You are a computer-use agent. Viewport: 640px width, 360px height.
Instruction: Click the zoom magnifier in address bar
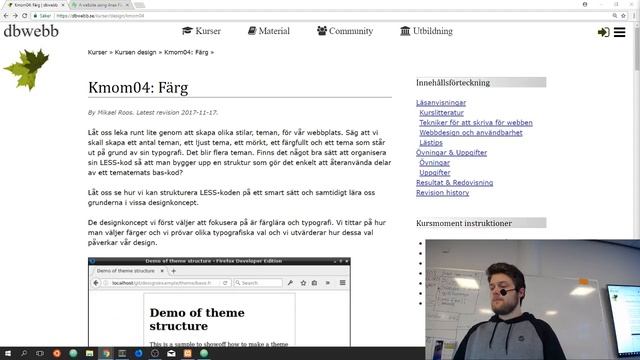615,16
